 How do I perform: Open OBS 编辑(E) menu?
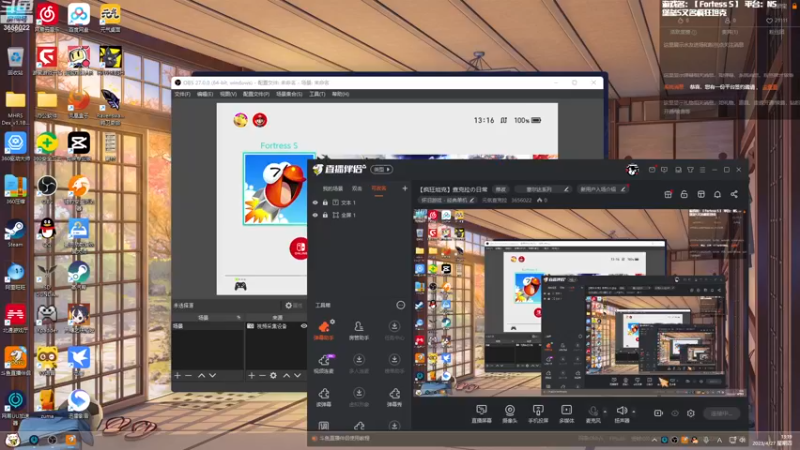pyautogui.click(x=205, y=94)
